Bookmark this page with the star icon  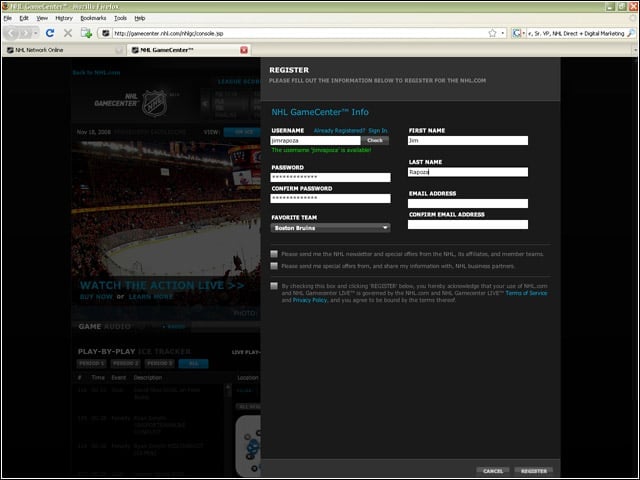click(x=493, y=33)
